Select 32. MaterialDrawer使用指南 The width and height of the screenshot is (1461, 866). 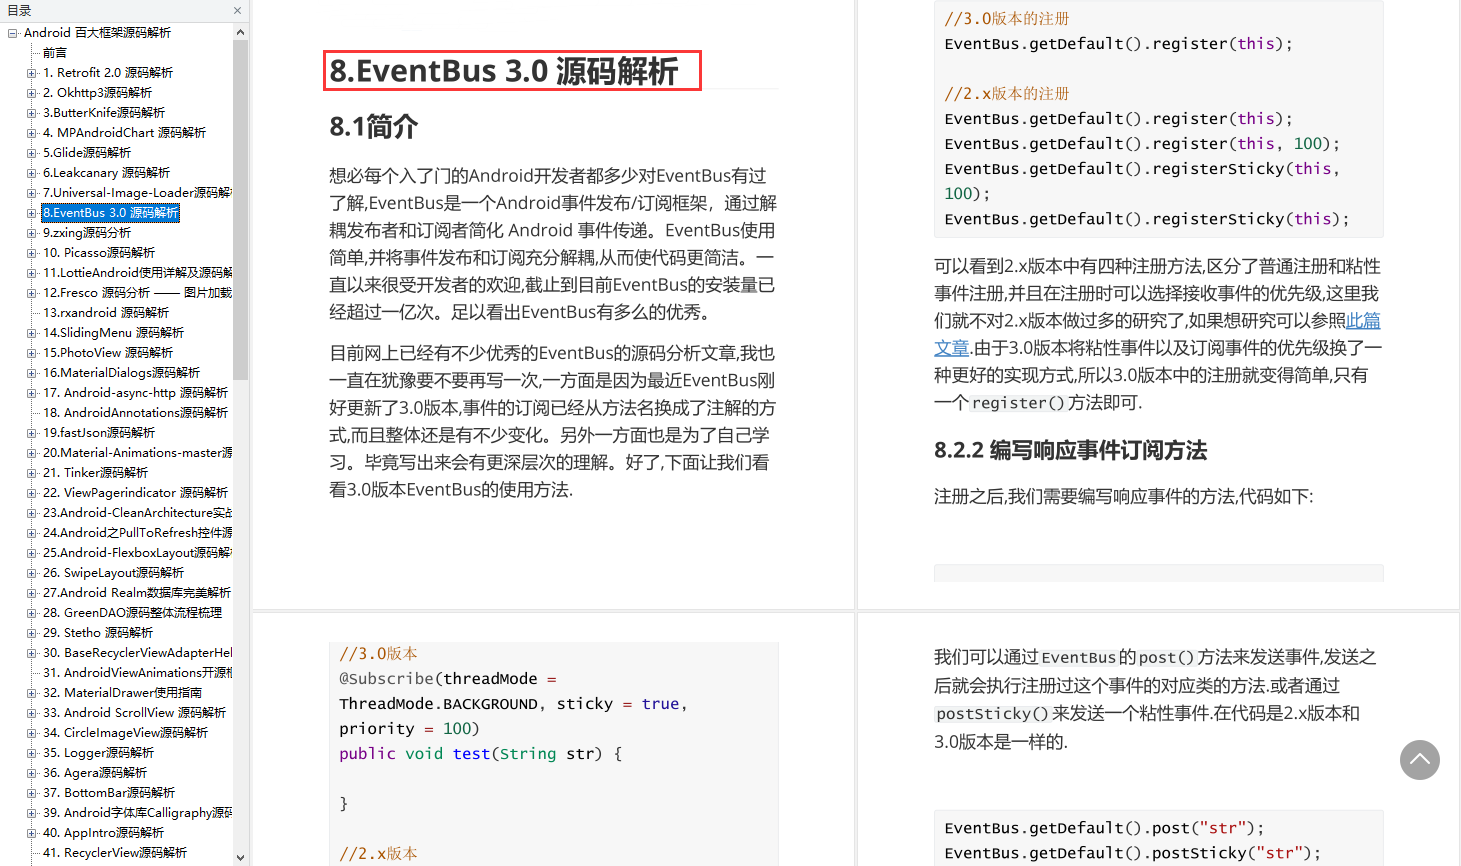123,693
